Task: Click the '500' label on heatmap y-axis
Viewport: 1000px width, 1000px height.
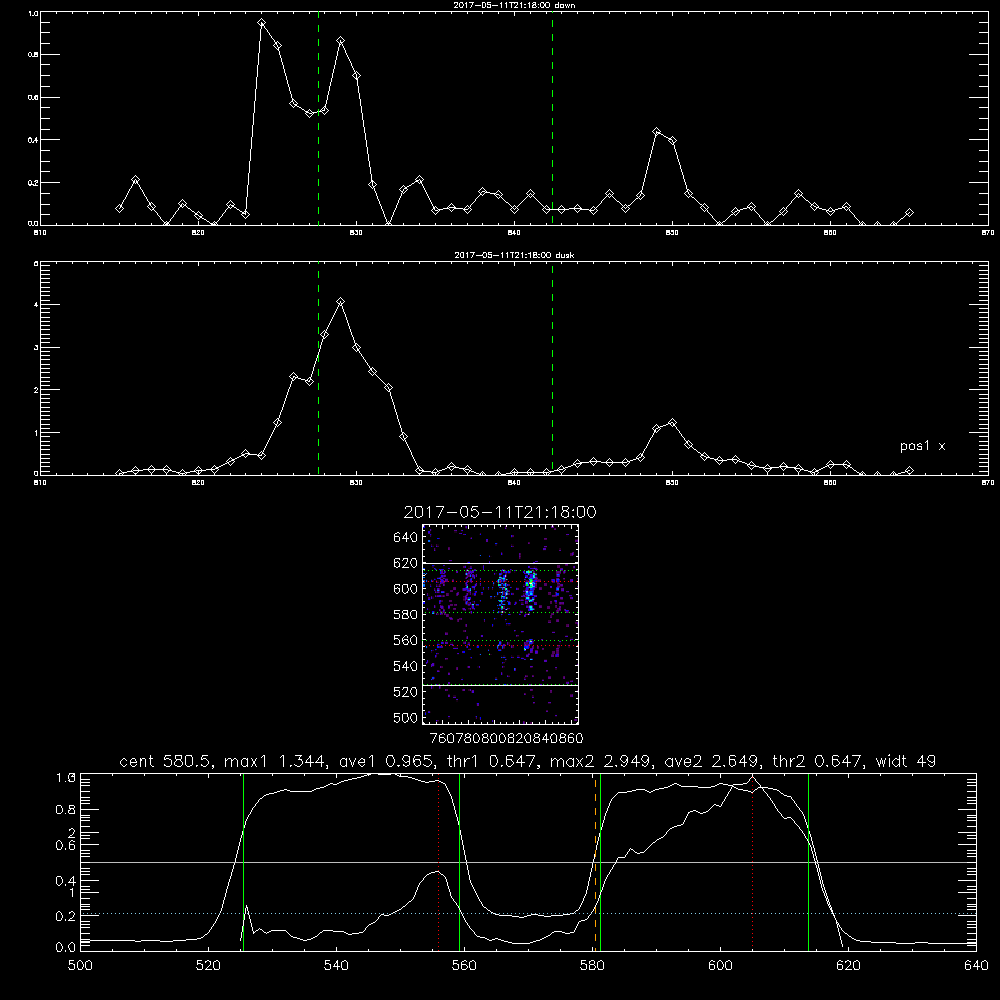Action: click(406, 717)
